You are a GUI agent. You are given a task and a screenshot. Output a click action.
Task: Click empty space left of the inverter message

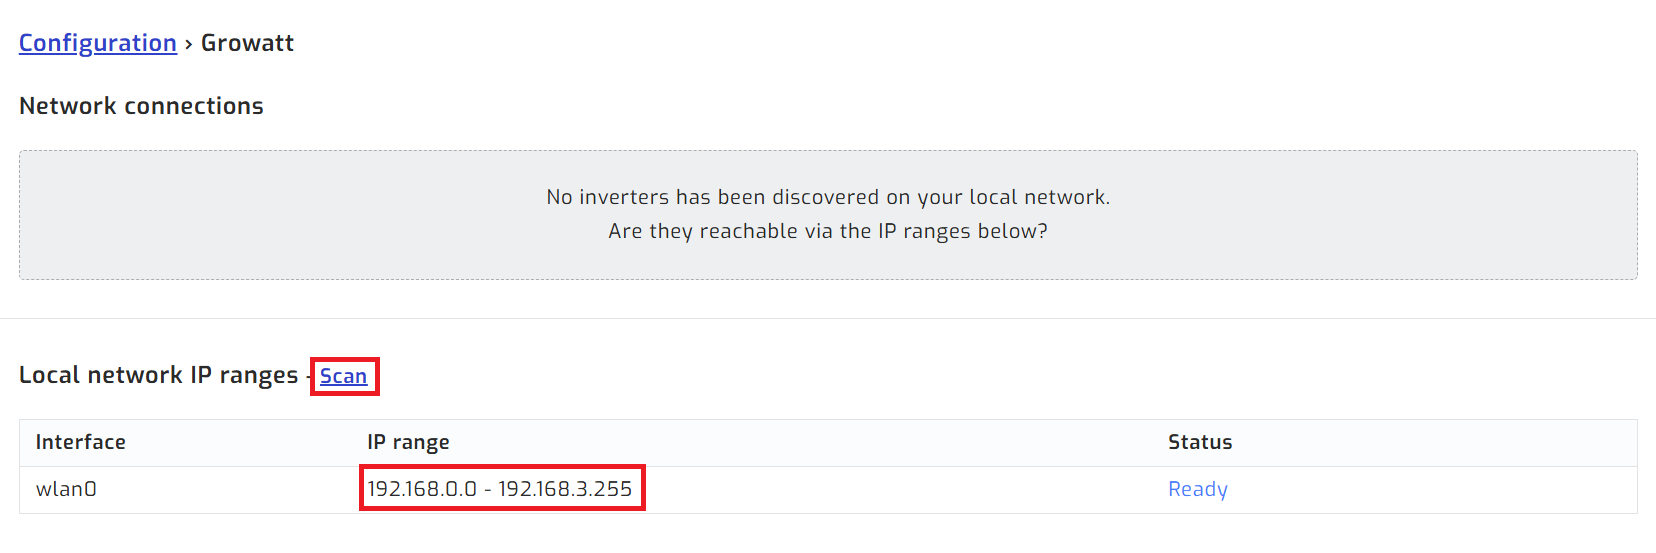pos(250,215)
